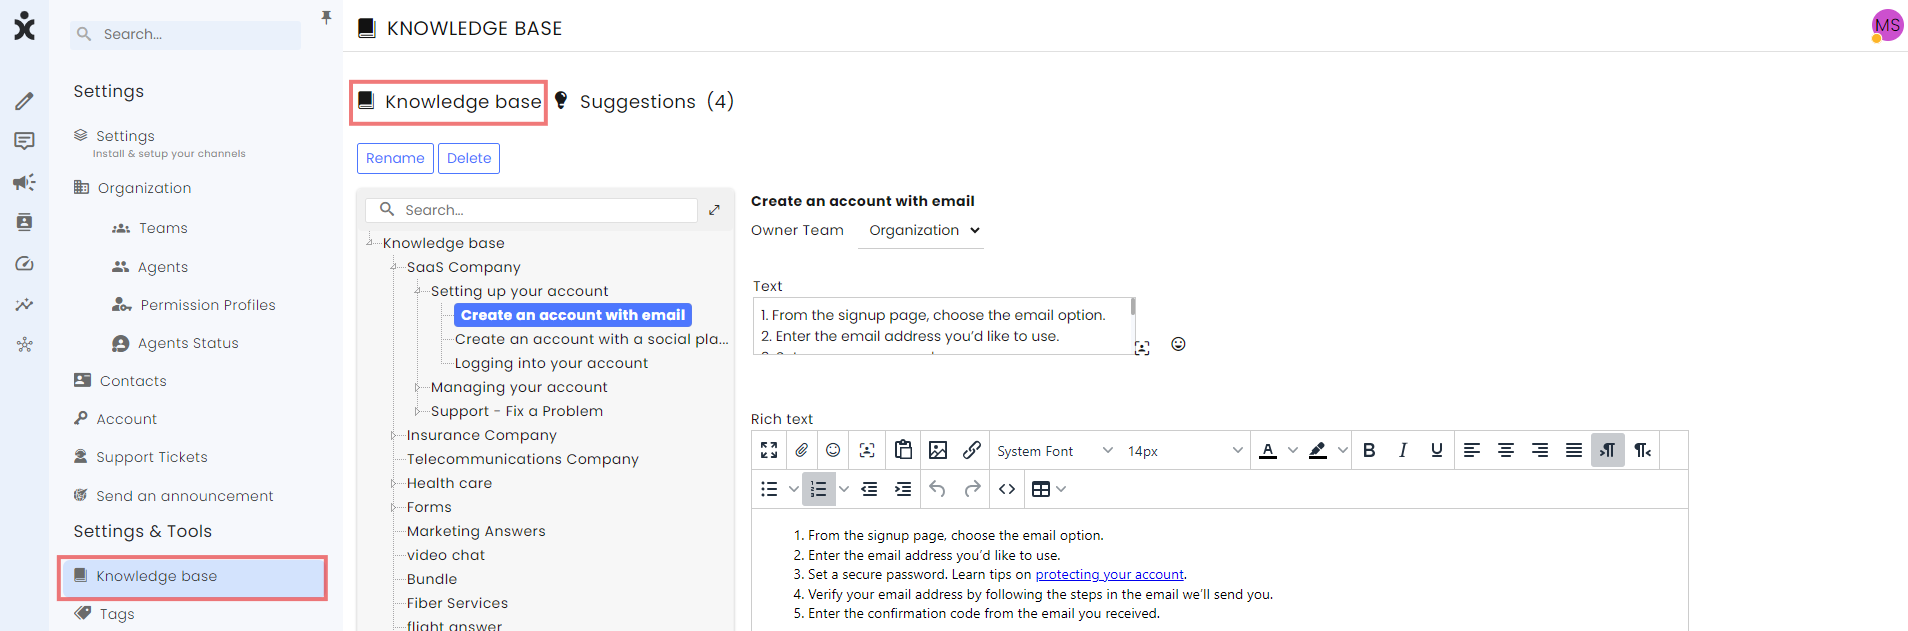Click the Rename button
Image resolution: width=1908 pixels, height=631 pixels.
coord(395,158)
